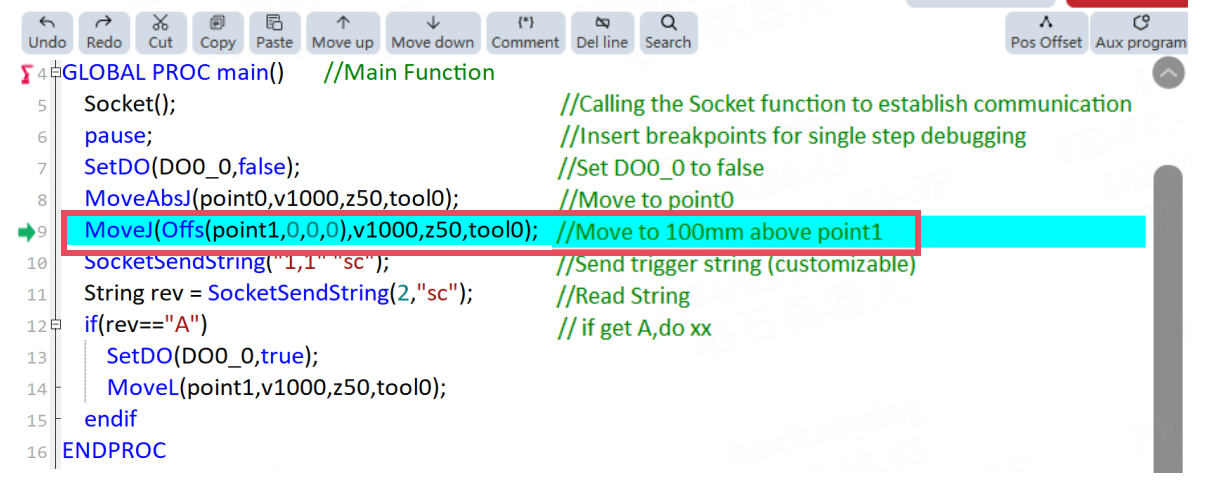Paste using the Paste toolbar icon
The height and width of the screenshot is (483, 1207).
(274, 32)
